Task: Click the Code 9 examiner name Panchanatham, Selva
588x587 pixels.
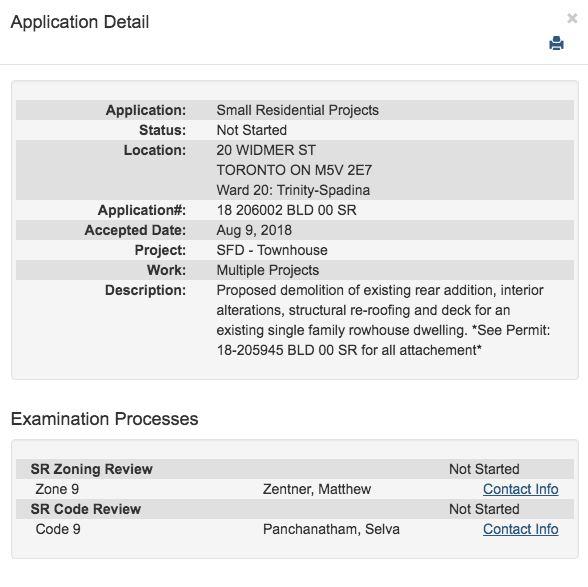Action: pos(331,529)
